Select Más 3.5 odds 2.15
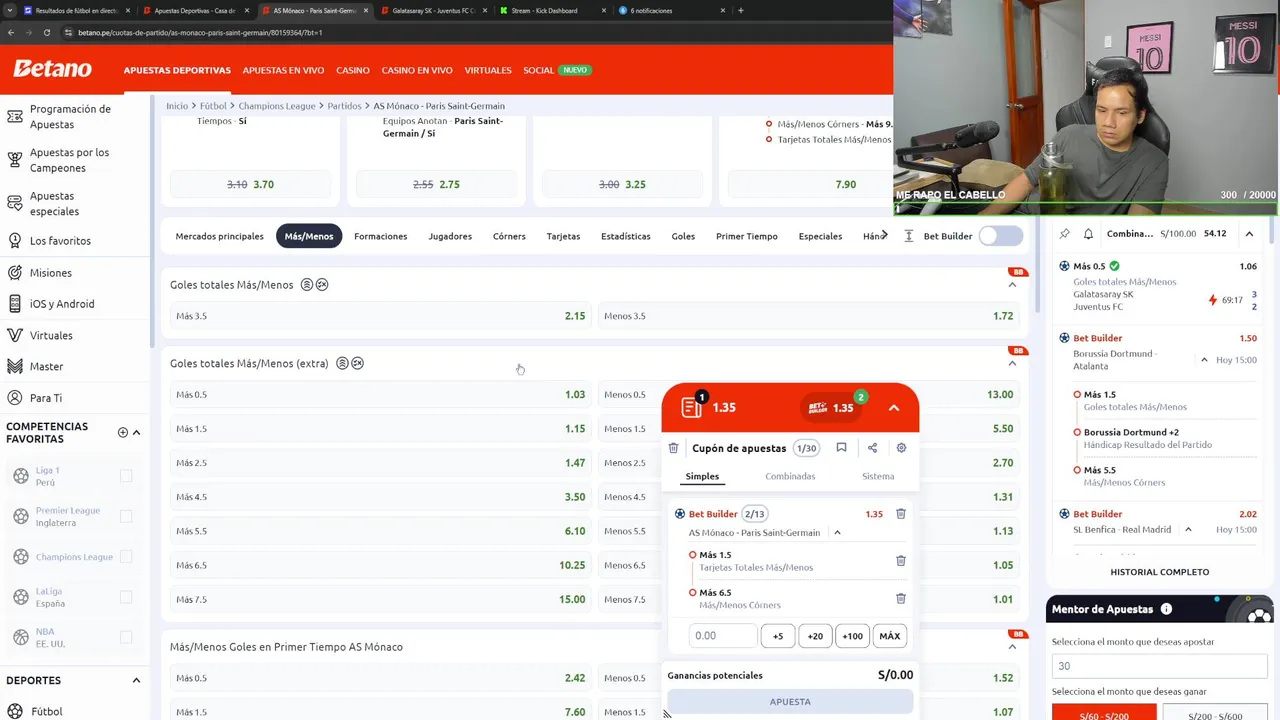This screenshot has width=1280, height=720. pyautogui.click(x=380, y=316)
